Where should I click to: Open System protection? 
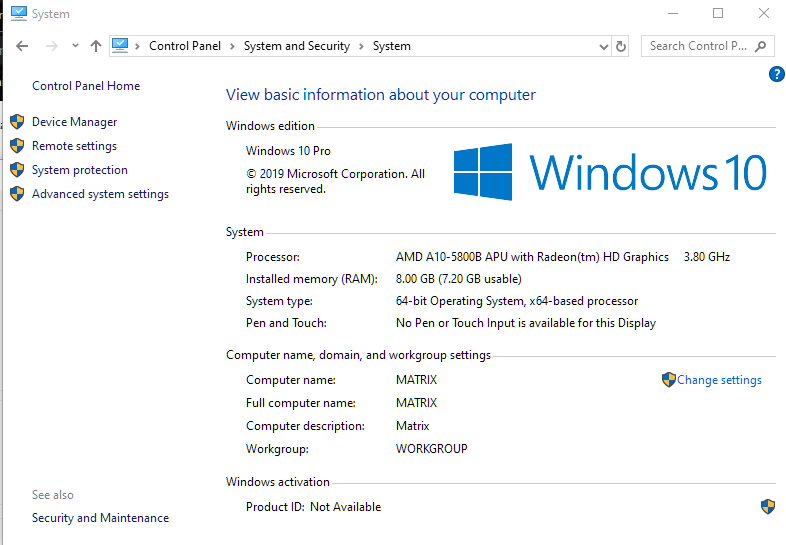80,170
